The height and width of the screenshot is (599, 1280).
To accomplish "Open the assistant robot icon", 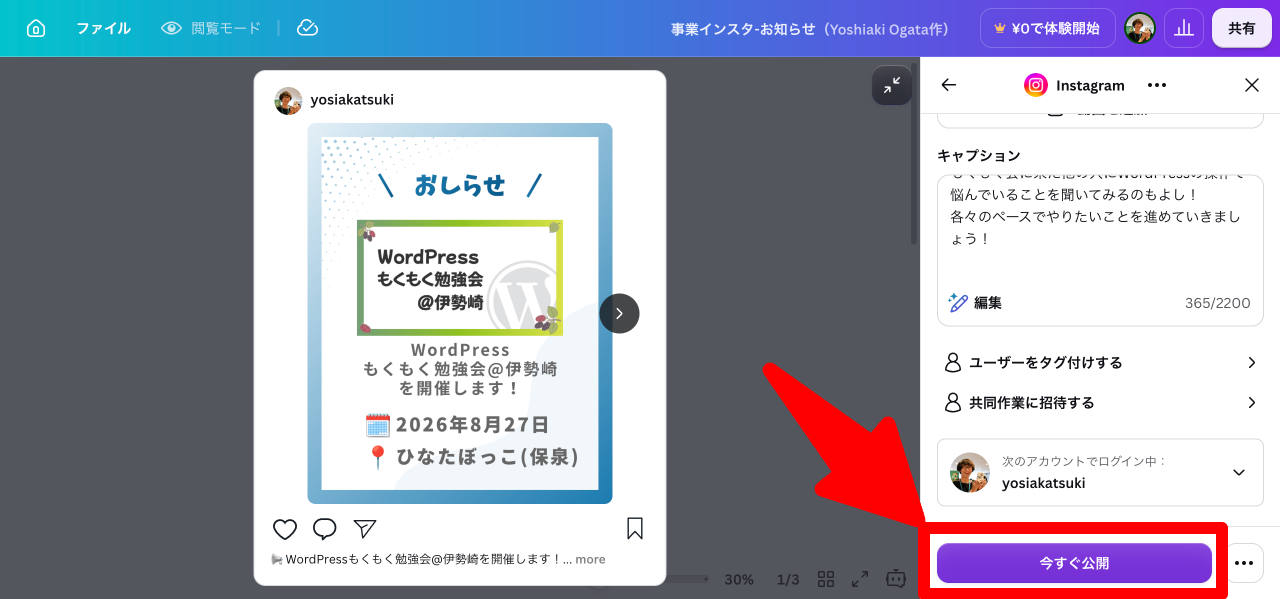I will [896, 579].
